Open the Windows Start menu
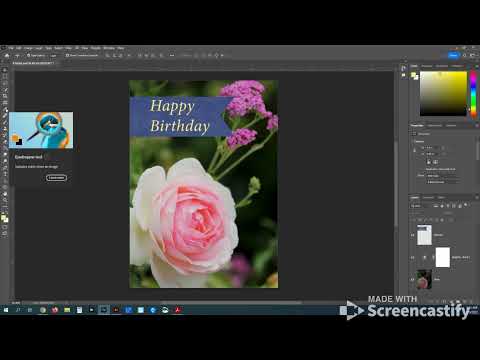The width and height of the screenshot is (480, 360). tap(6, 310)
